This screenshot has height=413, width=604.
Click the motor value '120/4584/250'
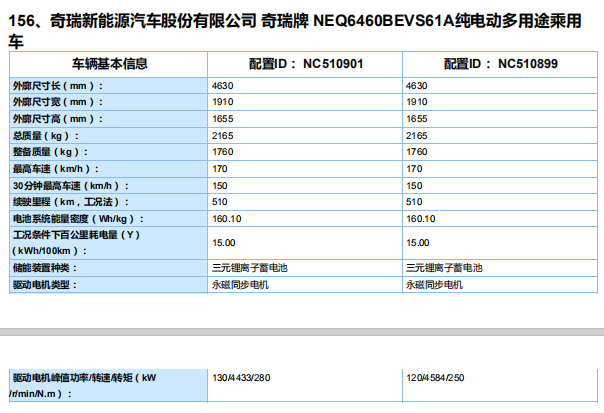(435, 378)
